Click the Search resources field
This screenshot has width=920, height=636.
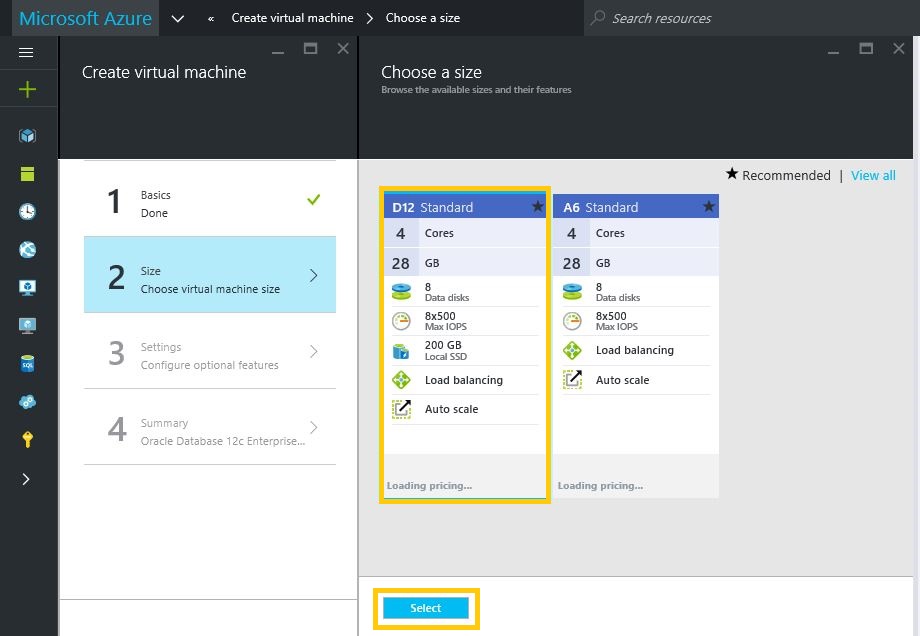pos(751,18)
